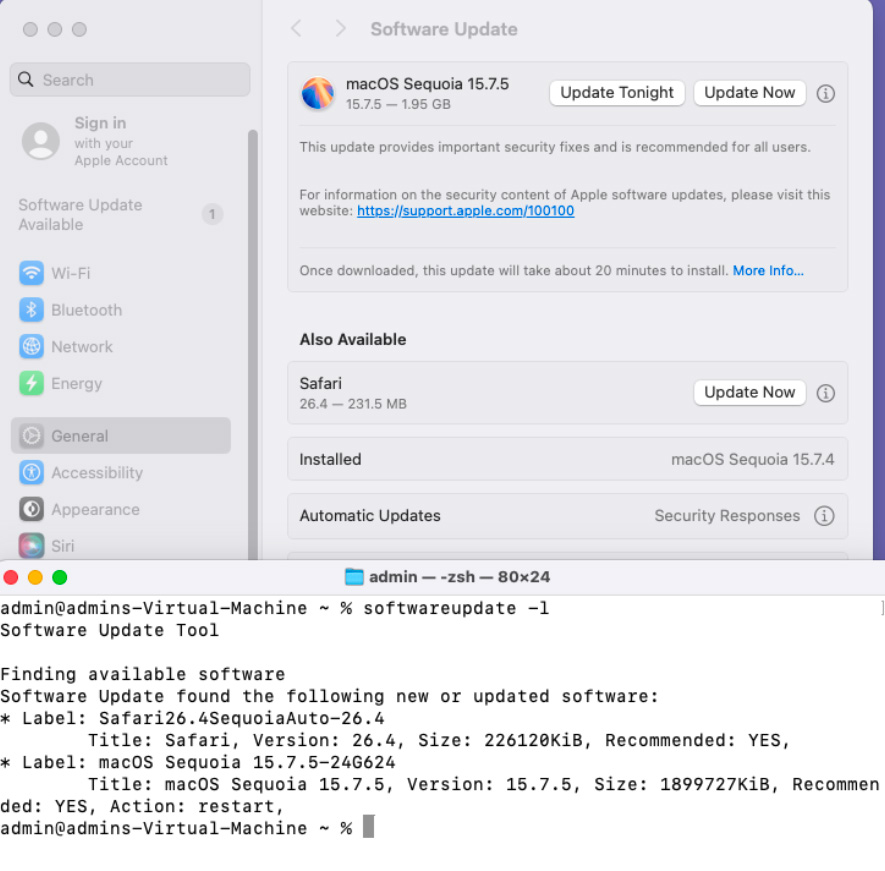Screen dimensions: 885x871
Task: Open Software Update Available in the sidebar
Action: [x=121, y=215]
